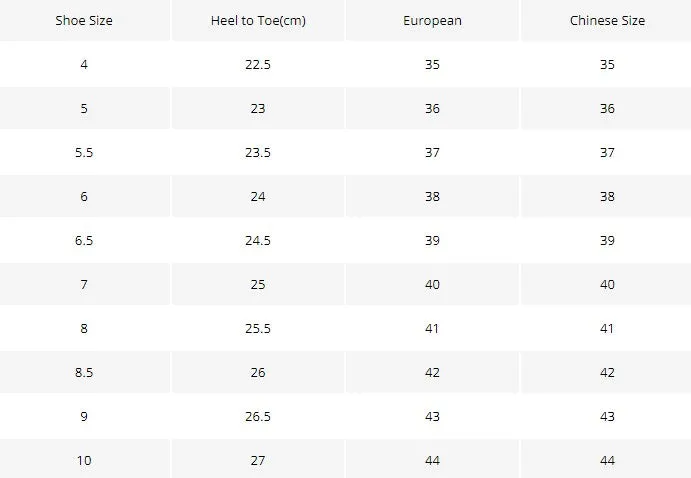Screen dimensions: 691x478
Task: Click Chinese size 36 cell
Action: click(x=607, y=108)
